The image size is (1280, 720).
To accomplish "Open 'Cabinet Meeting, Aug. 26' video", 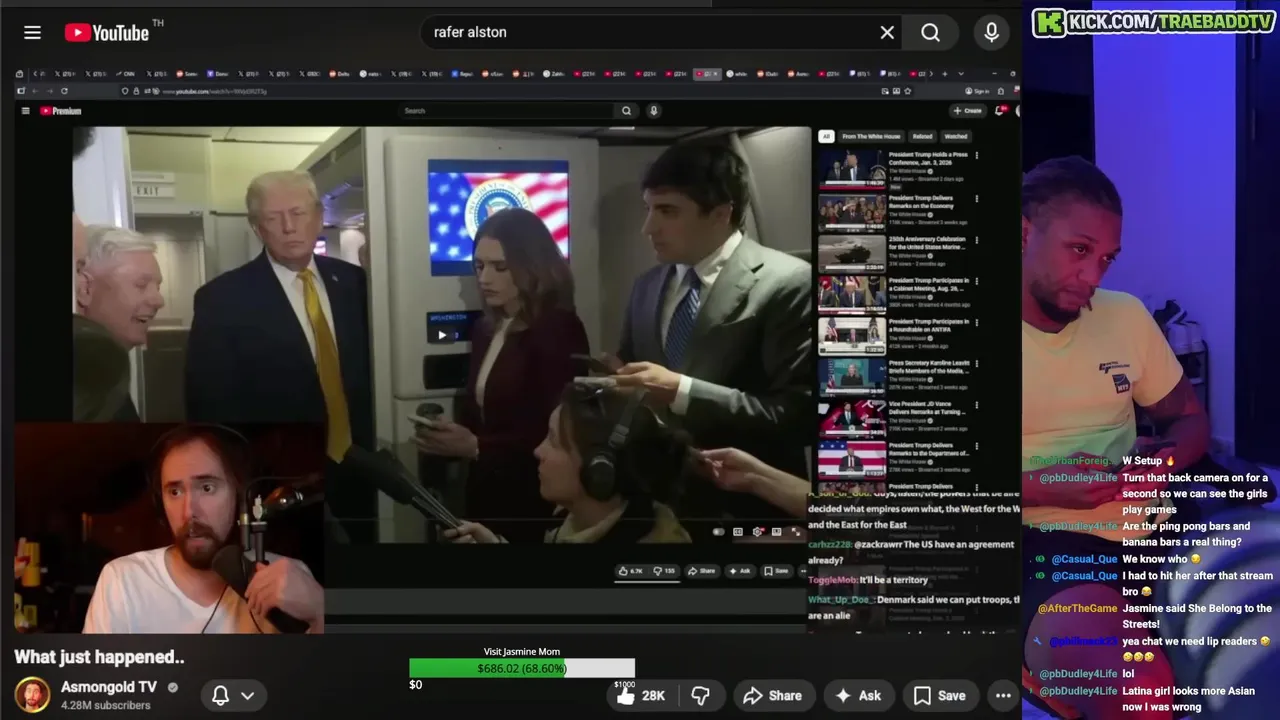I will click(x=852, y=294).
